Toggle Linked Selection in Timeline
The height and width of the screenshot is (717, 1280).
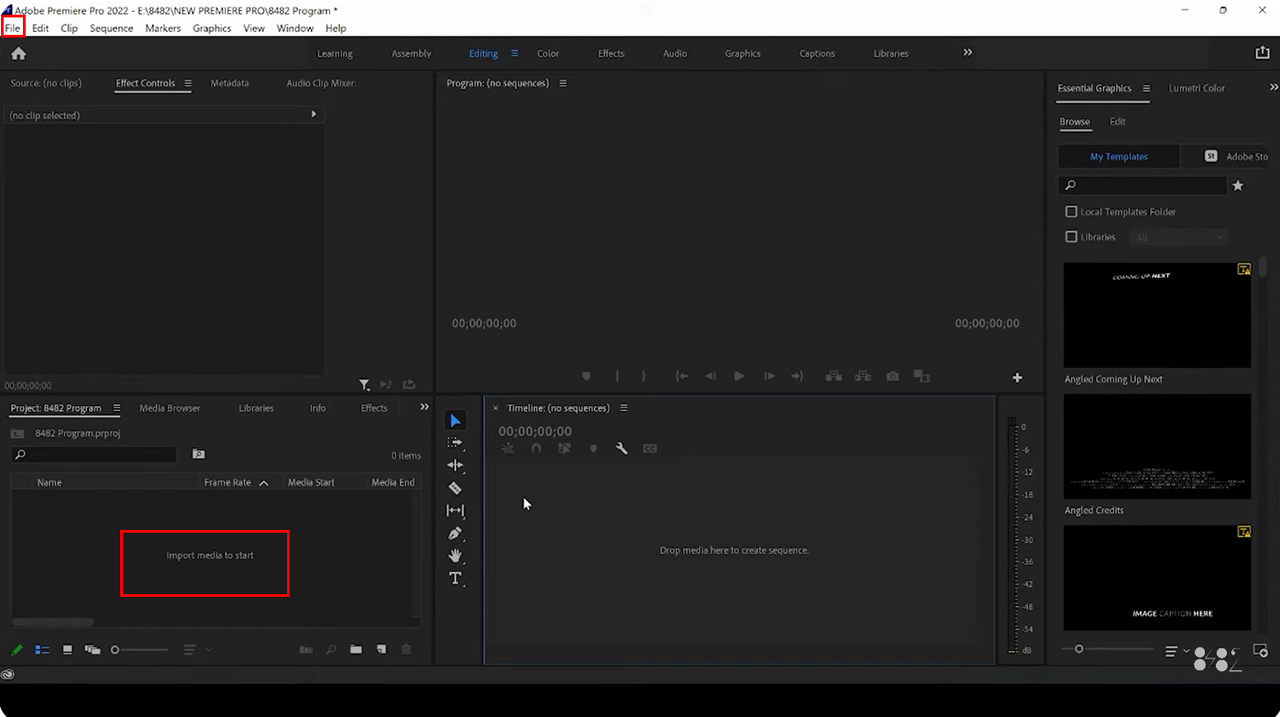pyautogui.click(x=564, y=448)
